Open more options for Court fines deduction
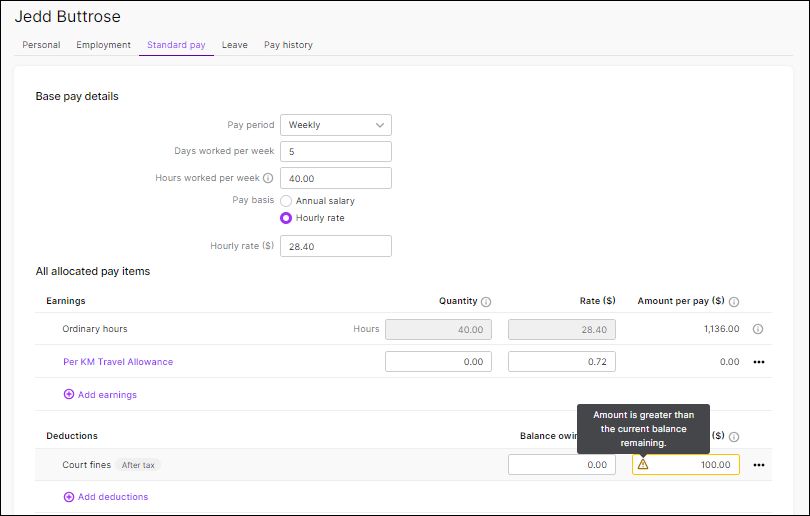This screenshot has width=810, height=516. pos(758,465)
